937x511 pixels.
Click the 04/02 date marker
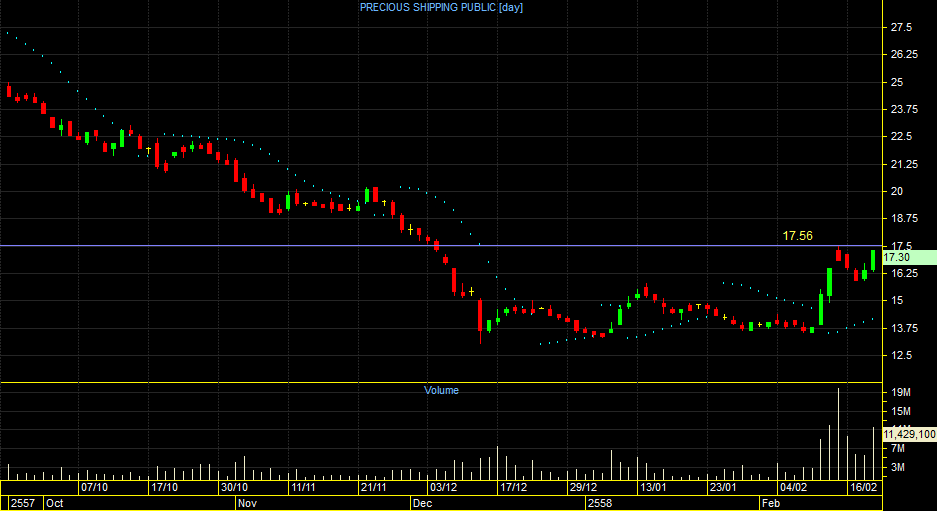coord(794,488)
